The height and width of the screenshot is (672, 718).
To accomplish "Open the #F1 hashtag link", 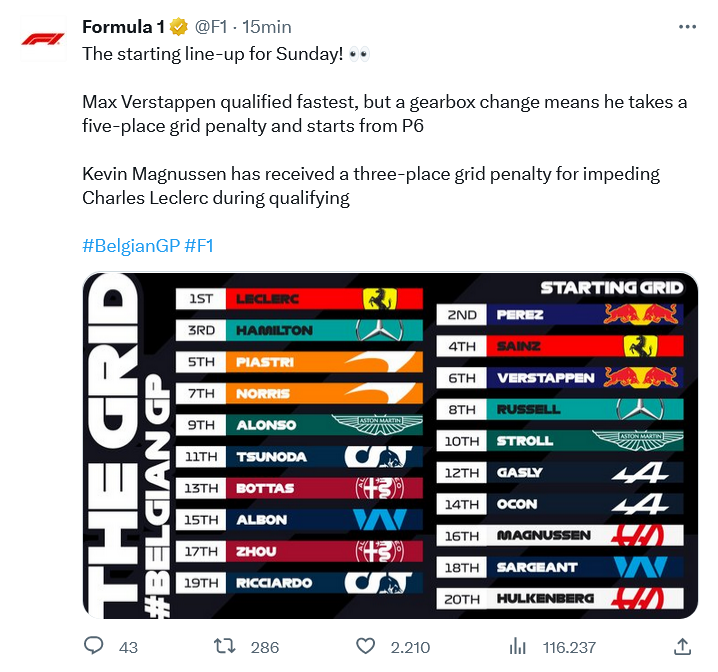I will click(200, 246).
